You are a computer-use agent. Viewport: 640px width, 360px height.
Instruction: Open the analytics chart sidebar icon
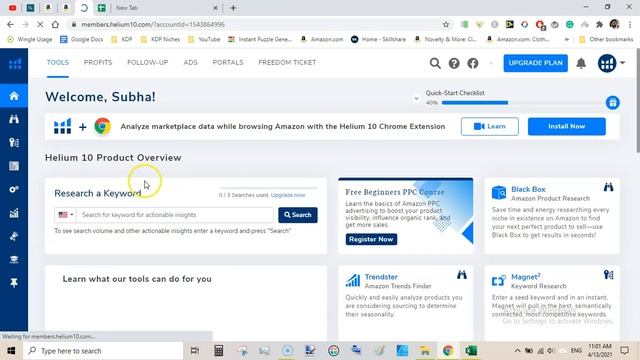point(14,213)
